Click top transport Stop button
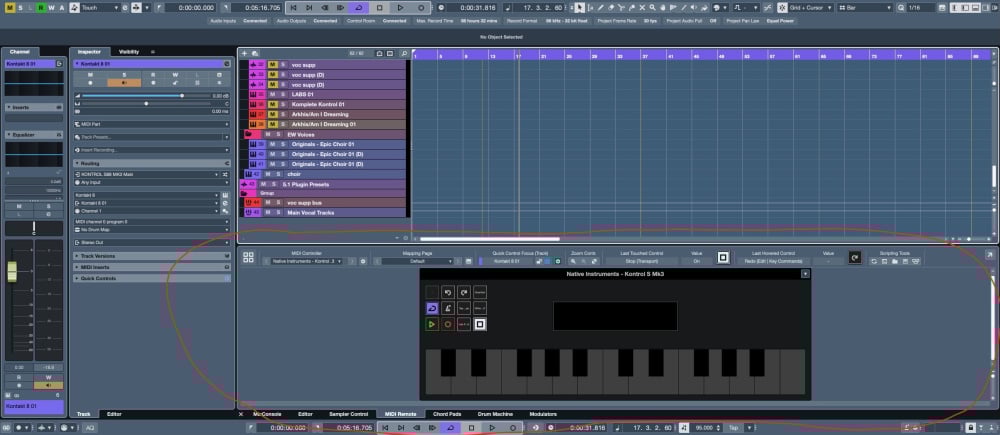 tap(379, 8)
